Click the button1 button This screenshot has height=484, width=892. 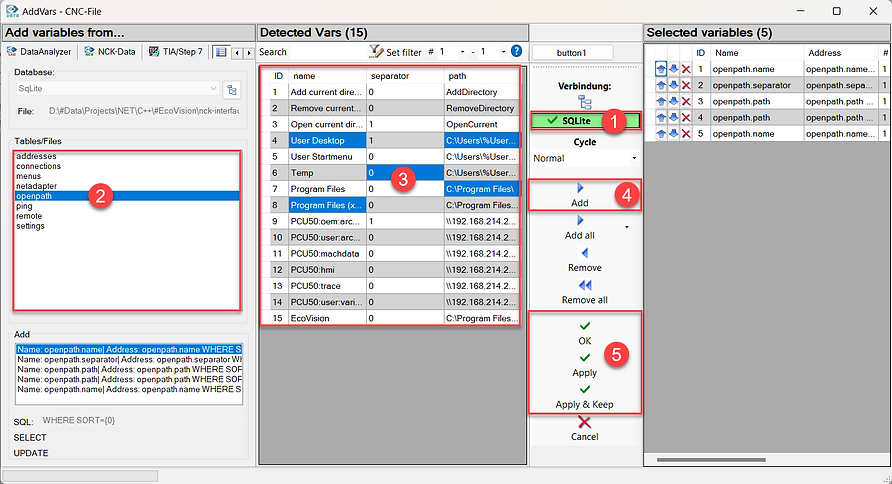click(x=572, y=53)
